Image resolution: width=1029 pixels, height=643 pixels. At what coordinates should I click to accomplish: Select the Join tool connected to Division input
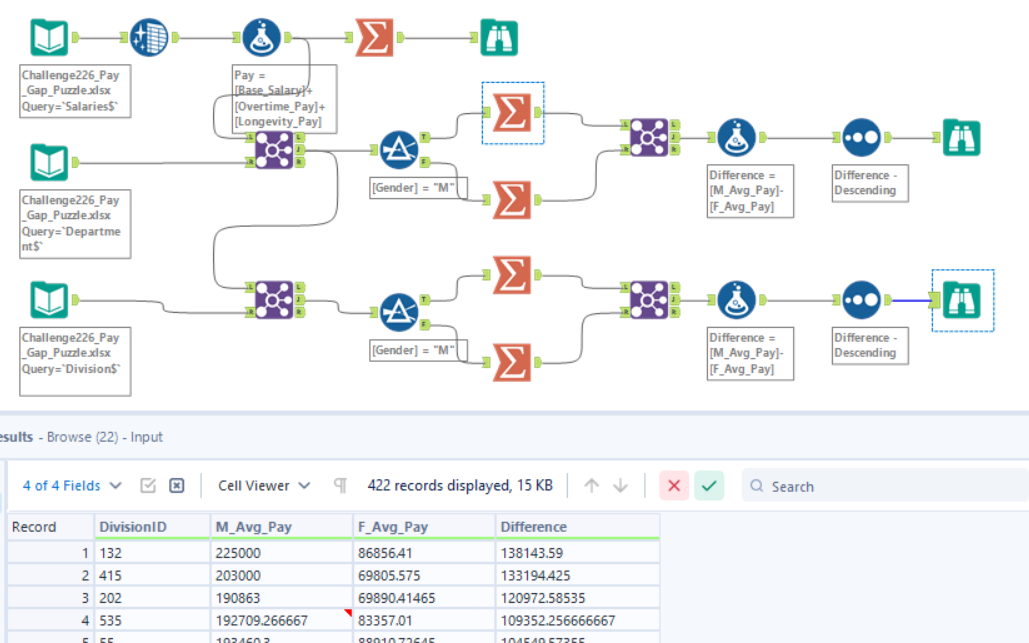(x=274, y=300)
